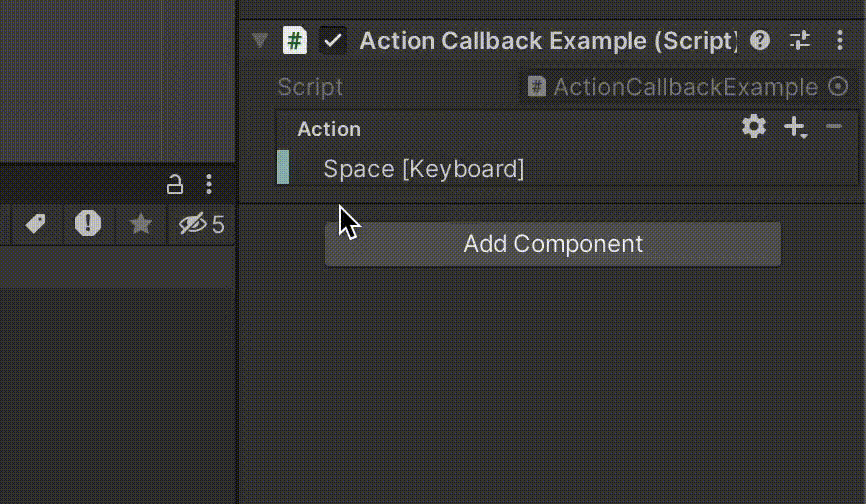Disable the Action Callback Example script checkbox
This screenshot has width=866, height=504.
332,41
